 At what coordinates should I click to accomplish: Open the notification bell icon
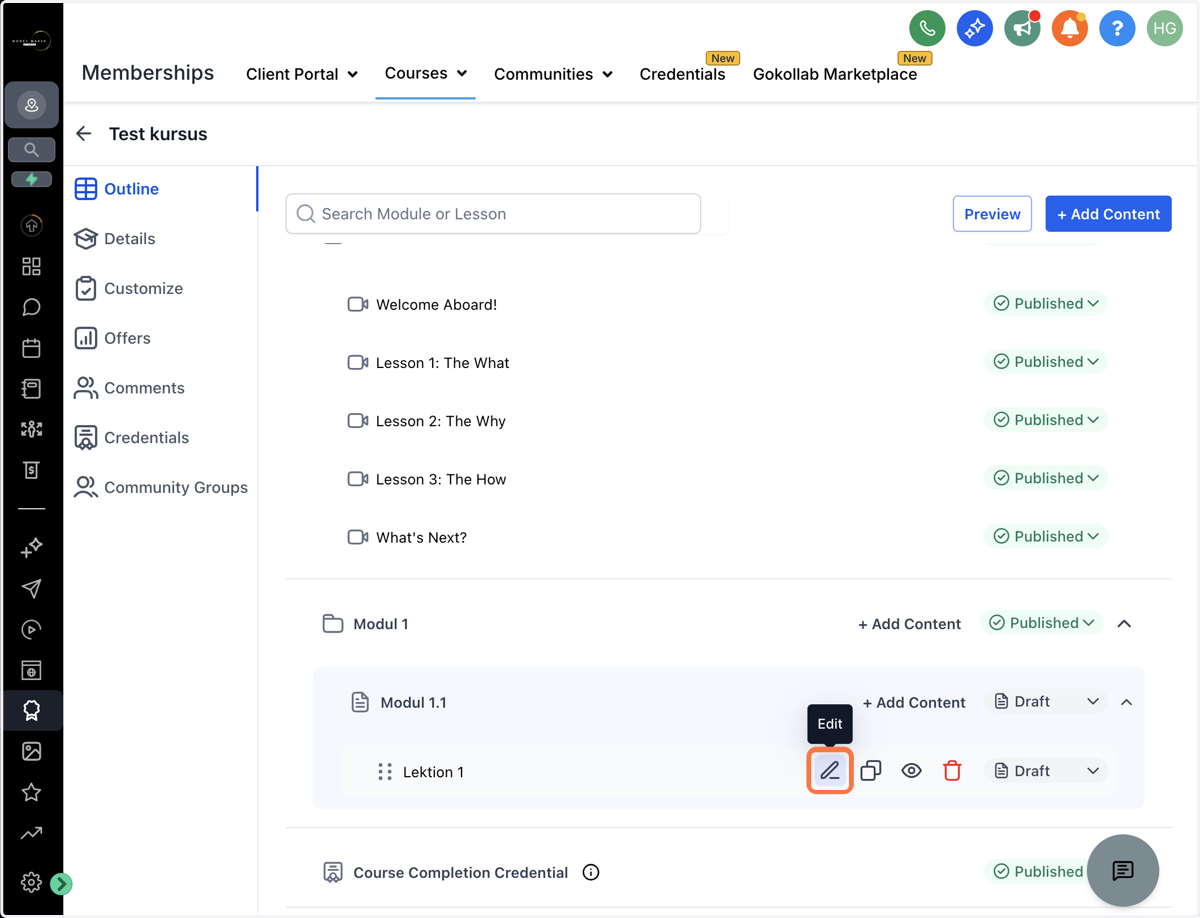click(1069, 29)
